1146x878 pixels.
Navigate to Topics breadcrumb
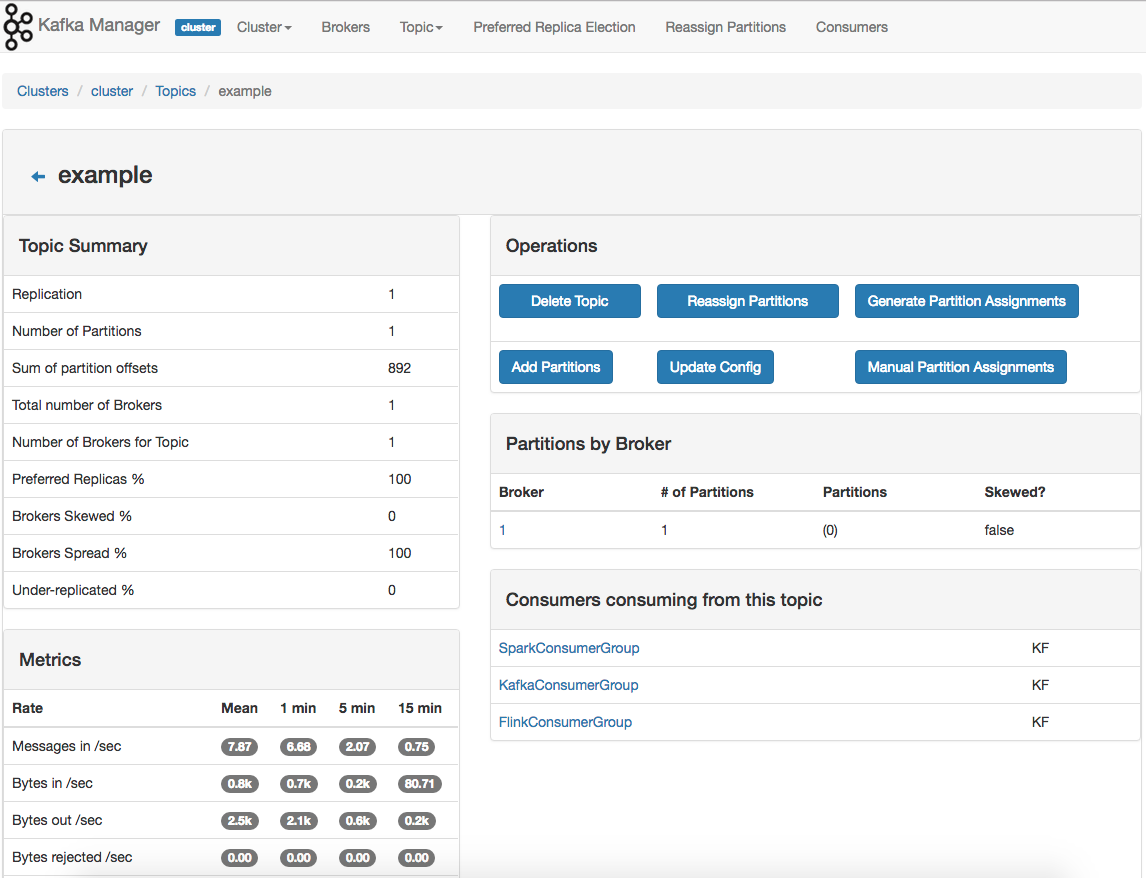pyautogui.click(x=176, y=91)
